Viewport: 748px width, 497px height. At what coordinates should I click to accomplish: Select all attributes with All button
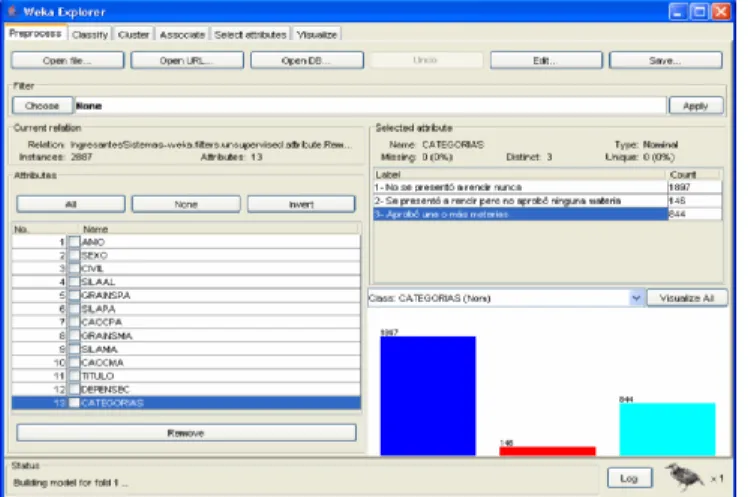71,204
